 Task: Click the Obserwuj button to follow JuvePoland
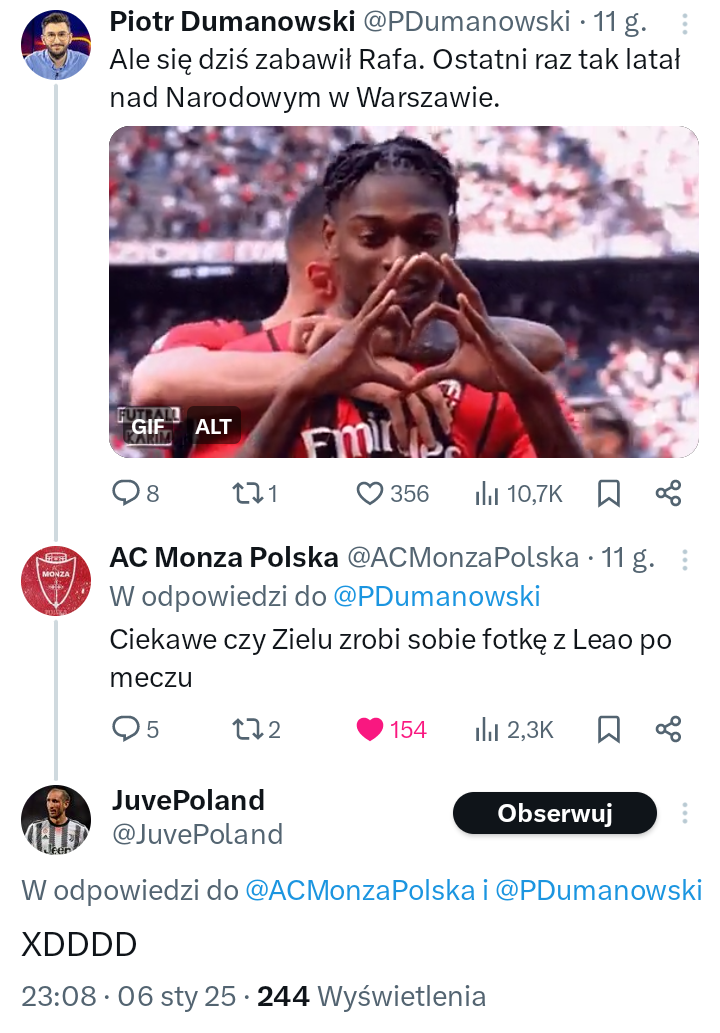[554, 814]
